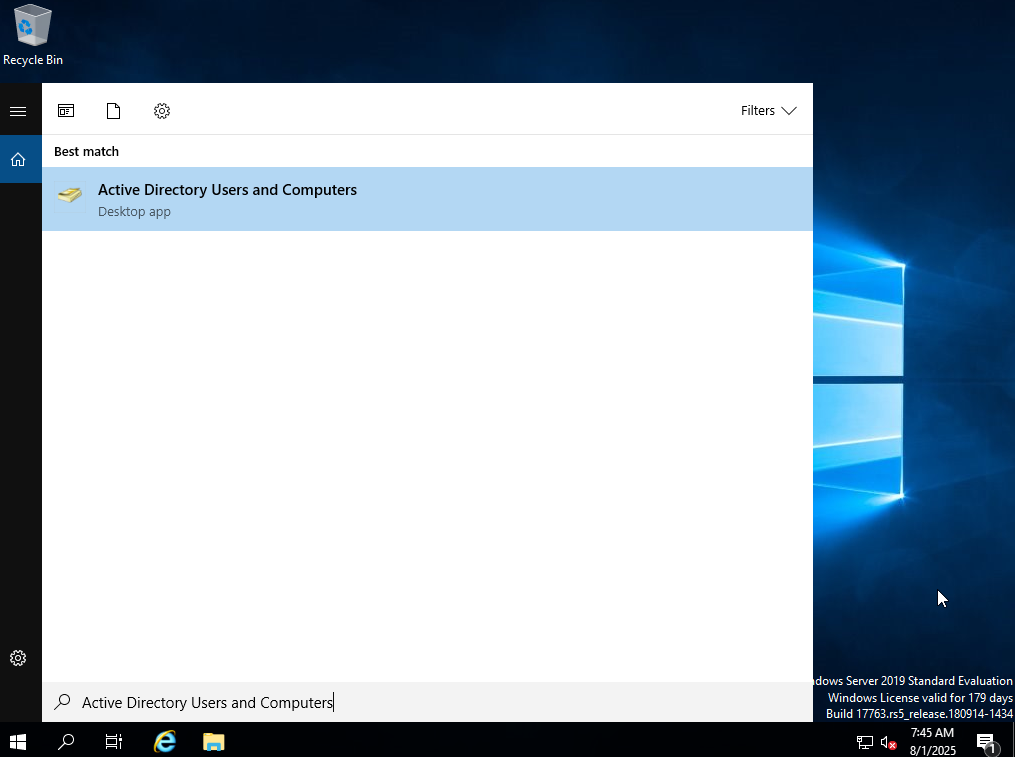Filter results by Apps icon
This screenshot has width=1015, height=757.
pyautogui.click(x=66, y=111)
